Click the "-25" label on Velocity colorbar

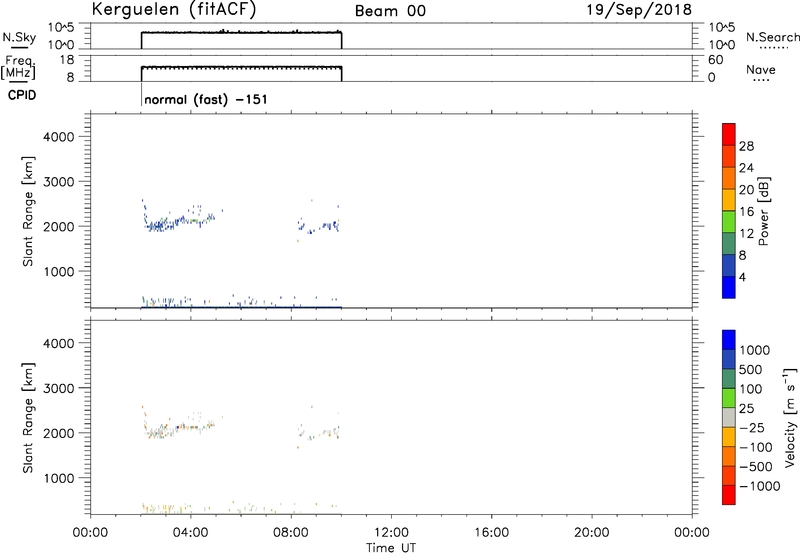pyautogui.click(x=752, y=428)
